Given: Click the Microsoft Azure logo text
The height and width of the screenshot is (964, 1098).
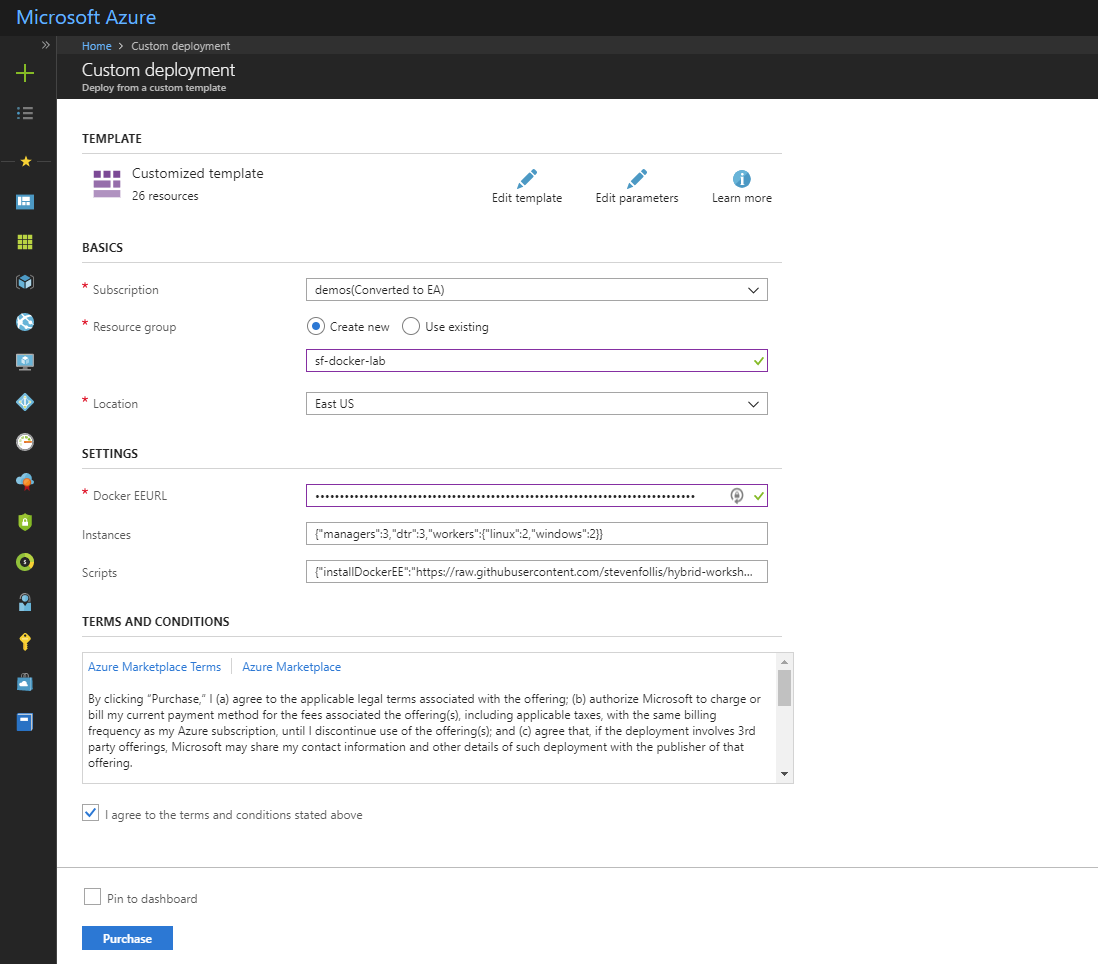Looking at the screenshot, I should point(86,18).
